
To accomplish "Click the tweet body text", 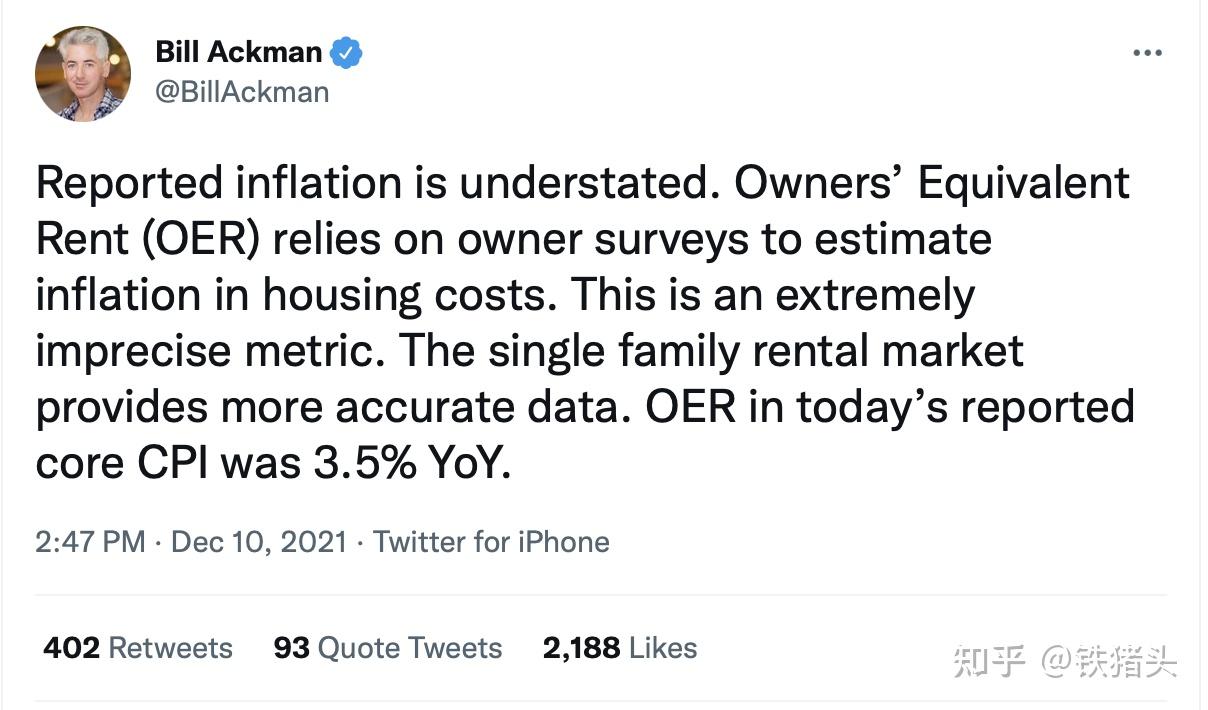I will 585,323.
